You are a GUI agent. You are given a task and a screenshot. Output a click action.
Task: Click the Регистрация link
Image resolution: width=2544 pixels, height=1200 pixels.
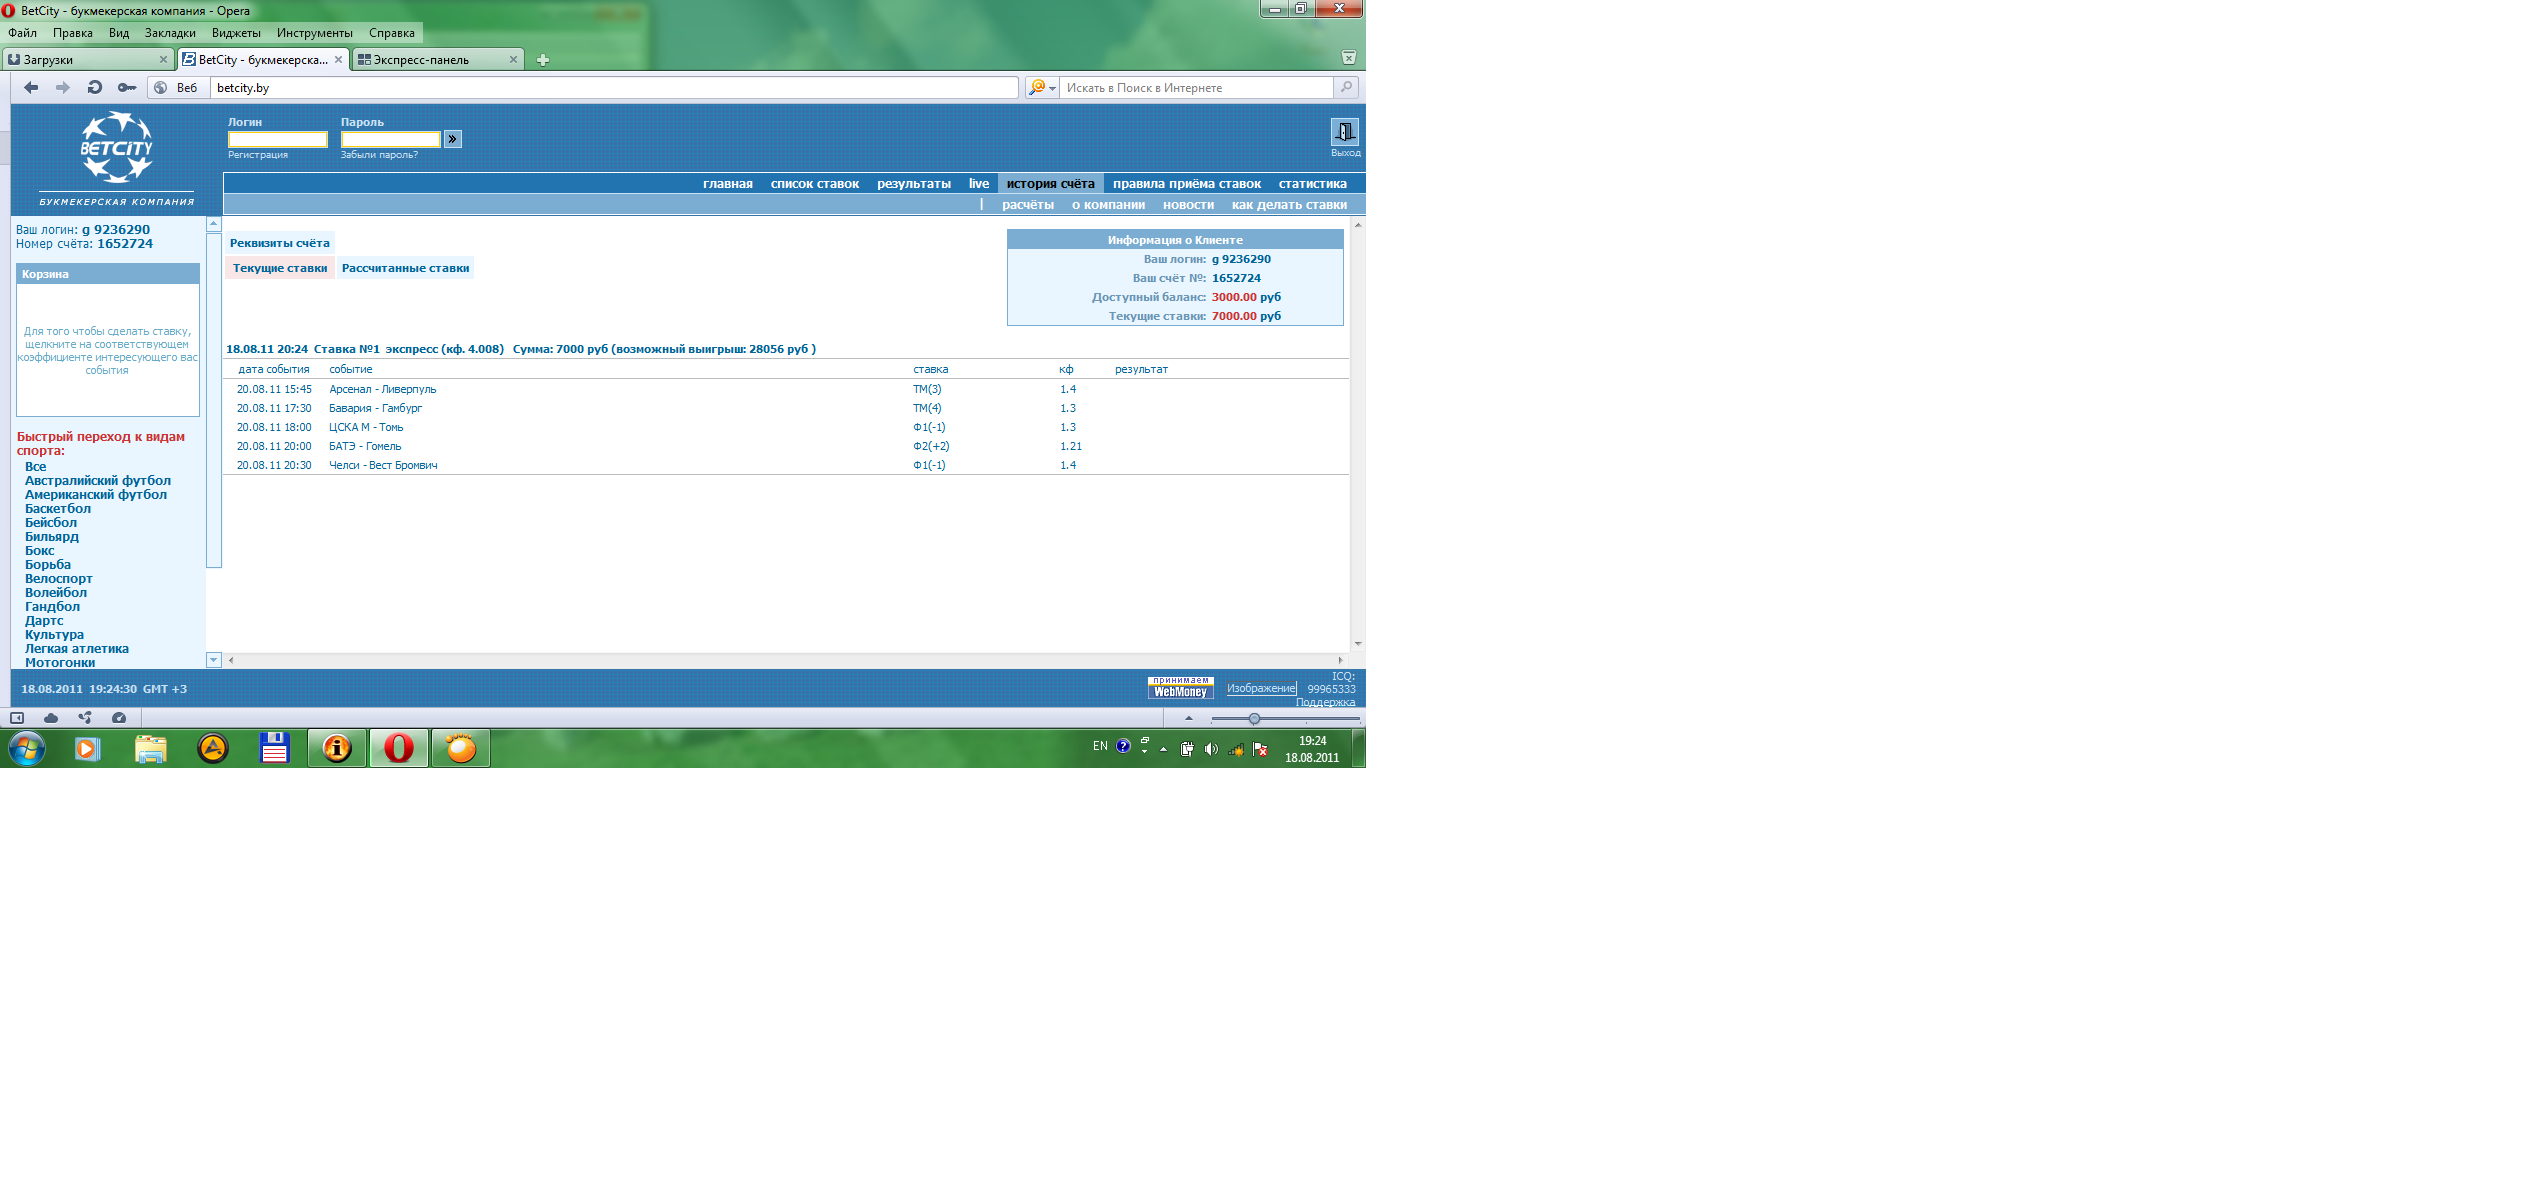(x=258, y=155)
